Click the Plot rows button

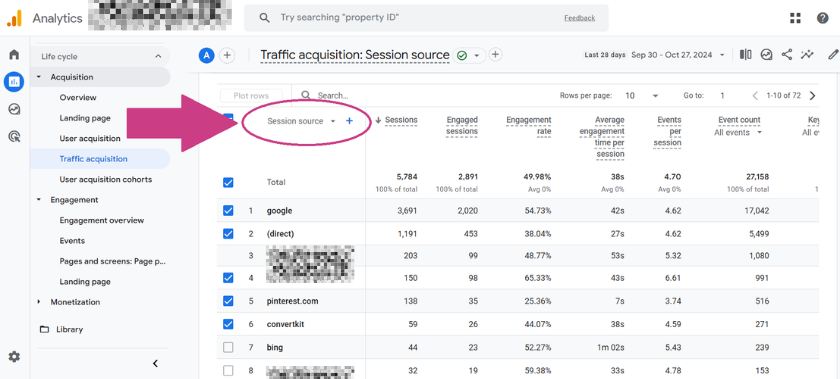coord(251,95)
